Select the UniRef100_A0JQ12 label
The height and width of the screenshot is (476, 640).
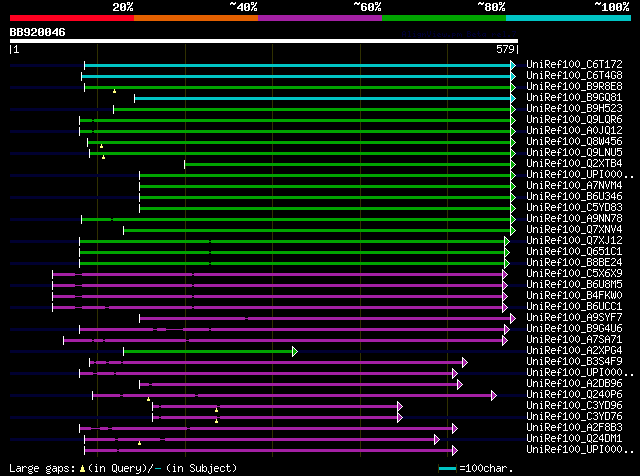pos(574,131)
